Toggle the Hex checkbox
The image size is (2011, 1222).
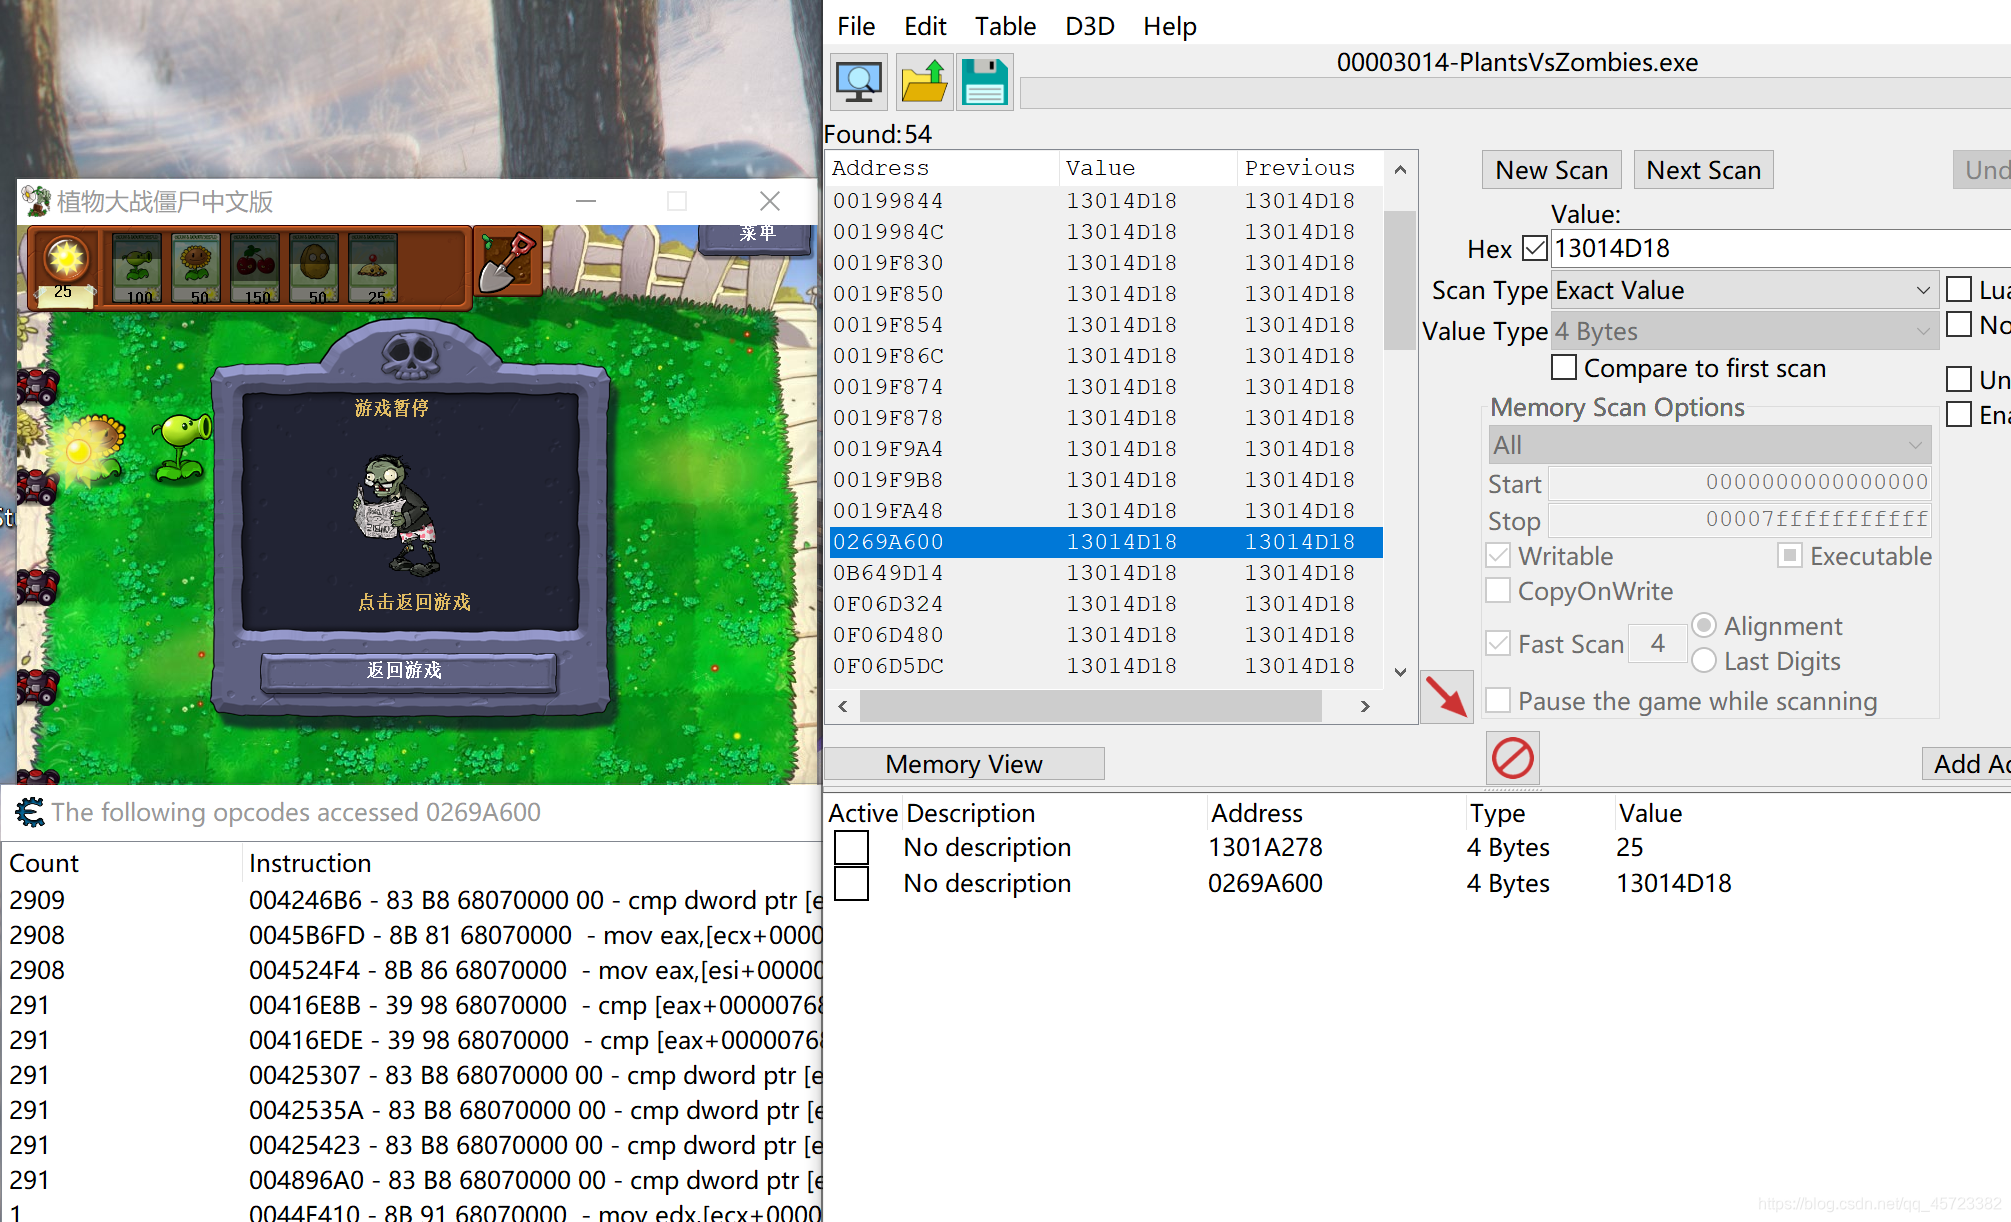pyautogui.click(x=1534, y=248)
